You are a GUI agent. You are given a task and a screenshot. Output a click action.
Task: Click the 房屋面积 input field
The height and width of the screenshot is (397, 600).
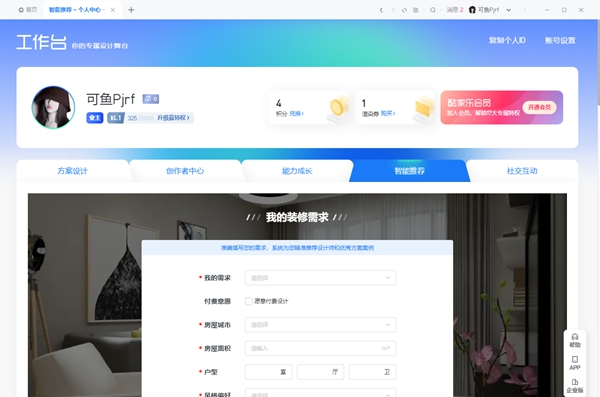320,348
